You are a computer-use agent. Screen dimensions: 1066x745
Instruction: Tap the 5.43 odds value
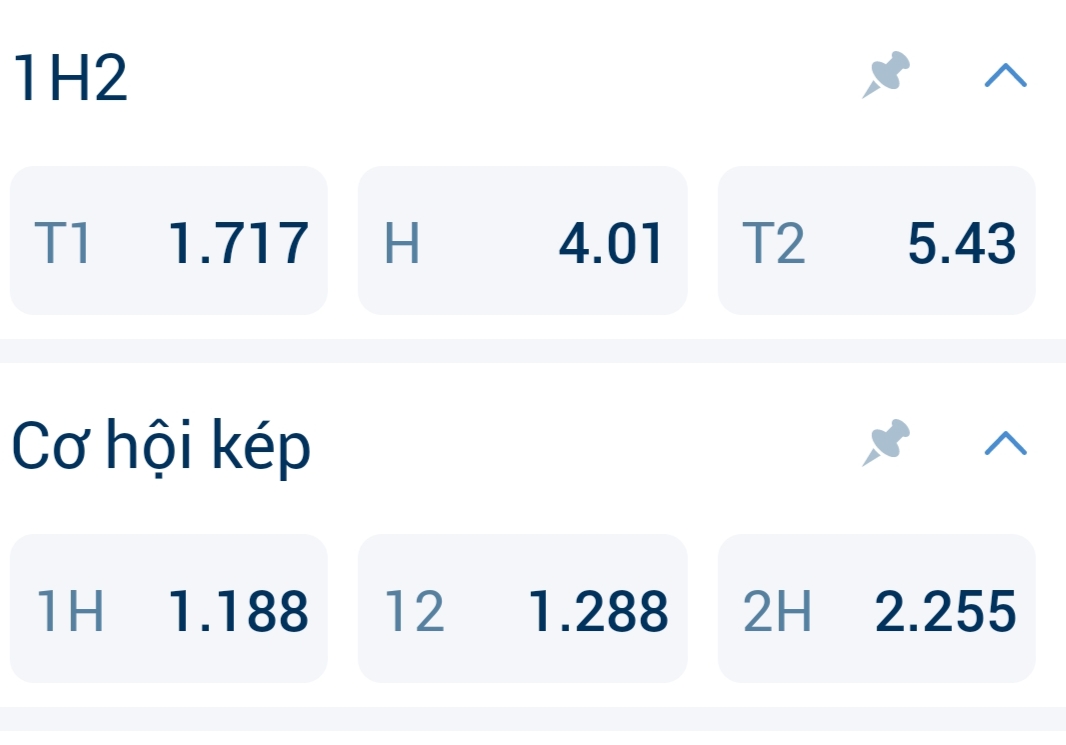pyautogui.click(x=962, y=244)
